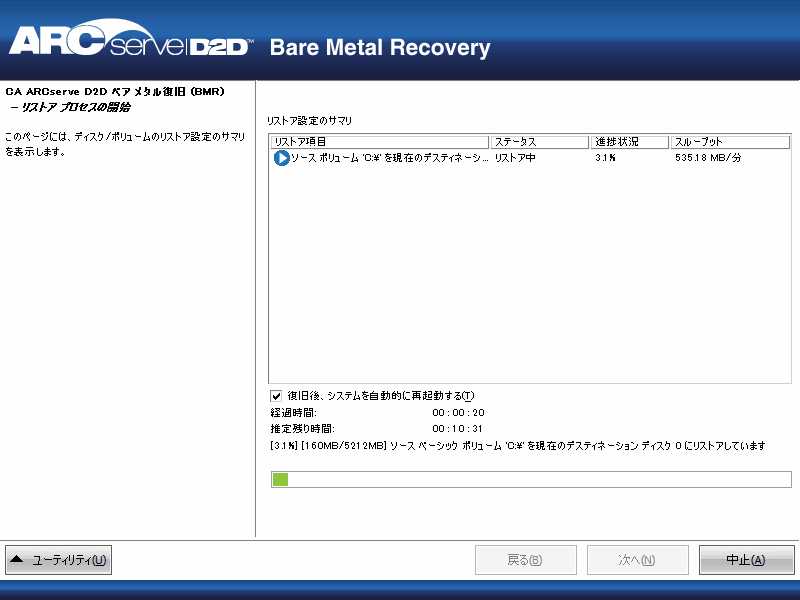
Task: Click the スループット column header
Action: point(730,142)
